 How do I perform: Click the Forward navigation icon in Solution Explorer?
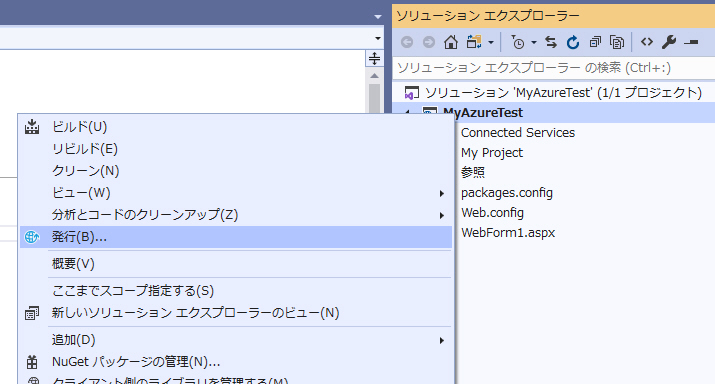pos(429,42)
